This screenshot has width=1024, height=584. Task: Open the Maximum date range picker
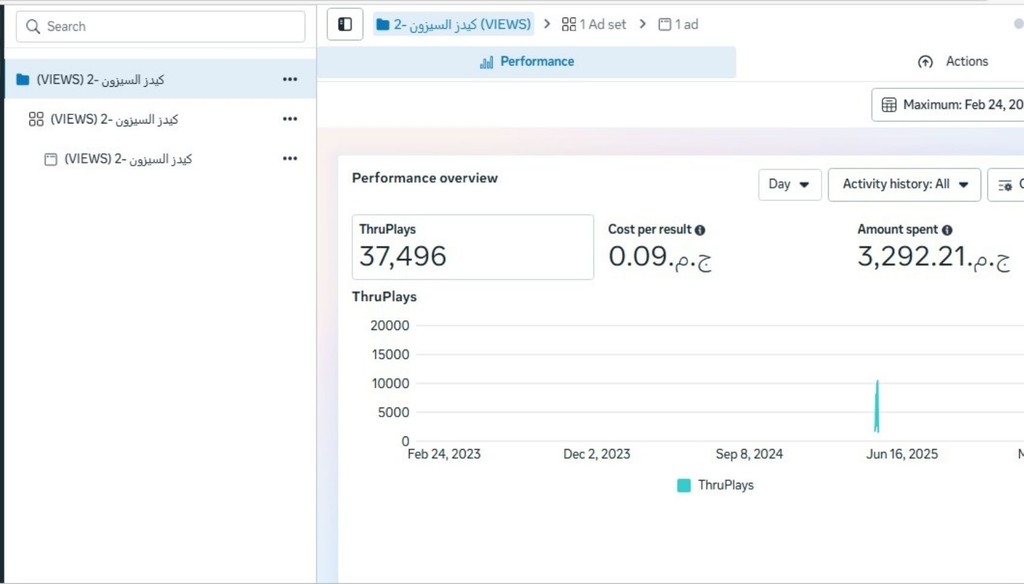click(950, 105)
